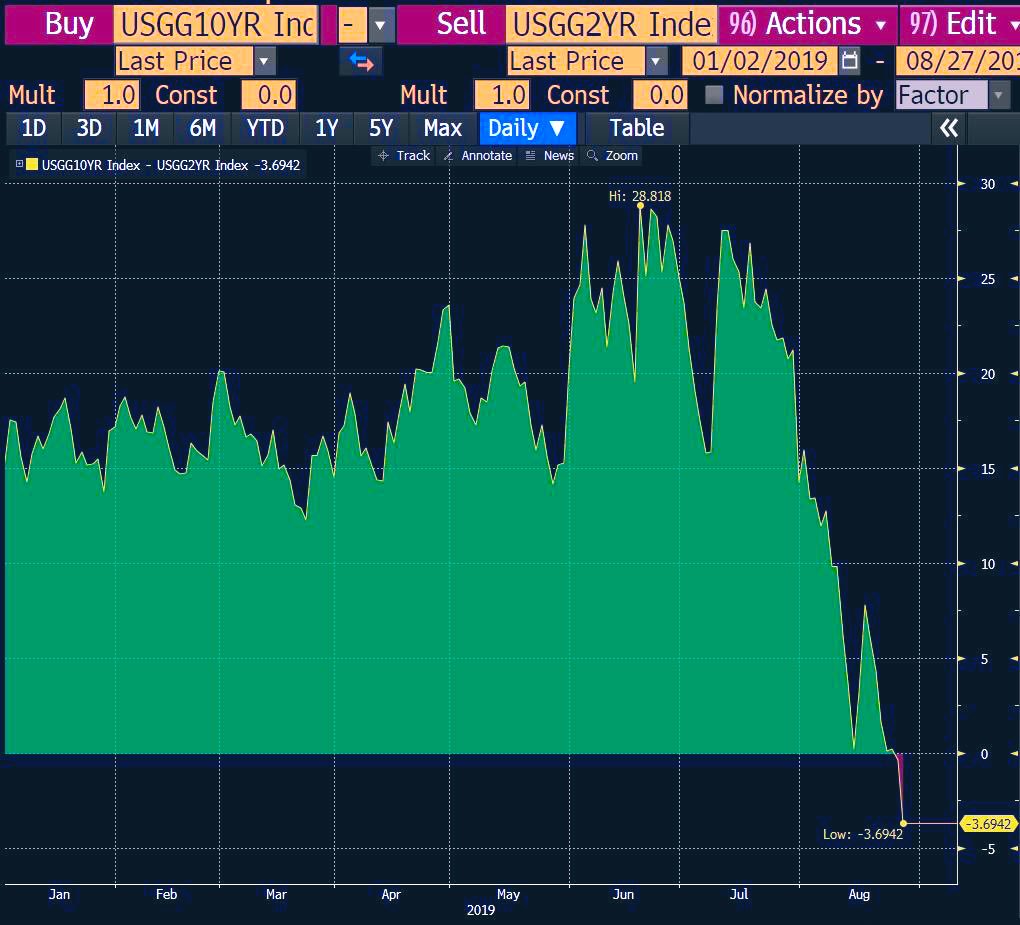Click the Hi: 28.818 chart label

(639, 196)
